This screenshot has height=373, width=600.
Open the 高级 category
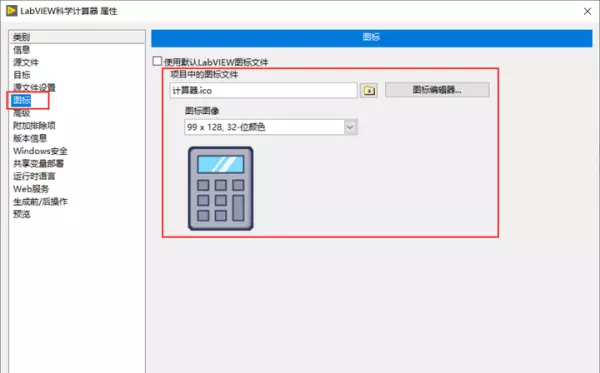(x=21, y=113)
